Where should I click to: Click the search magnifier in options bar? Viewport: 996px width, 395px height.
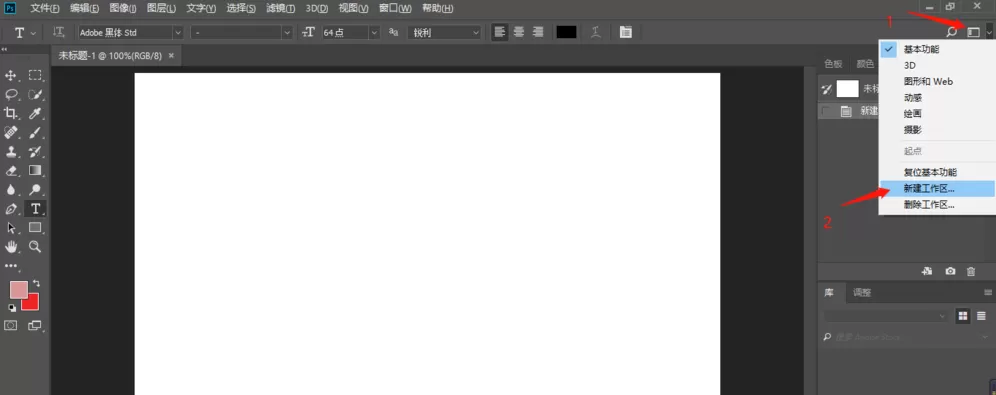(x=952, y=32)
